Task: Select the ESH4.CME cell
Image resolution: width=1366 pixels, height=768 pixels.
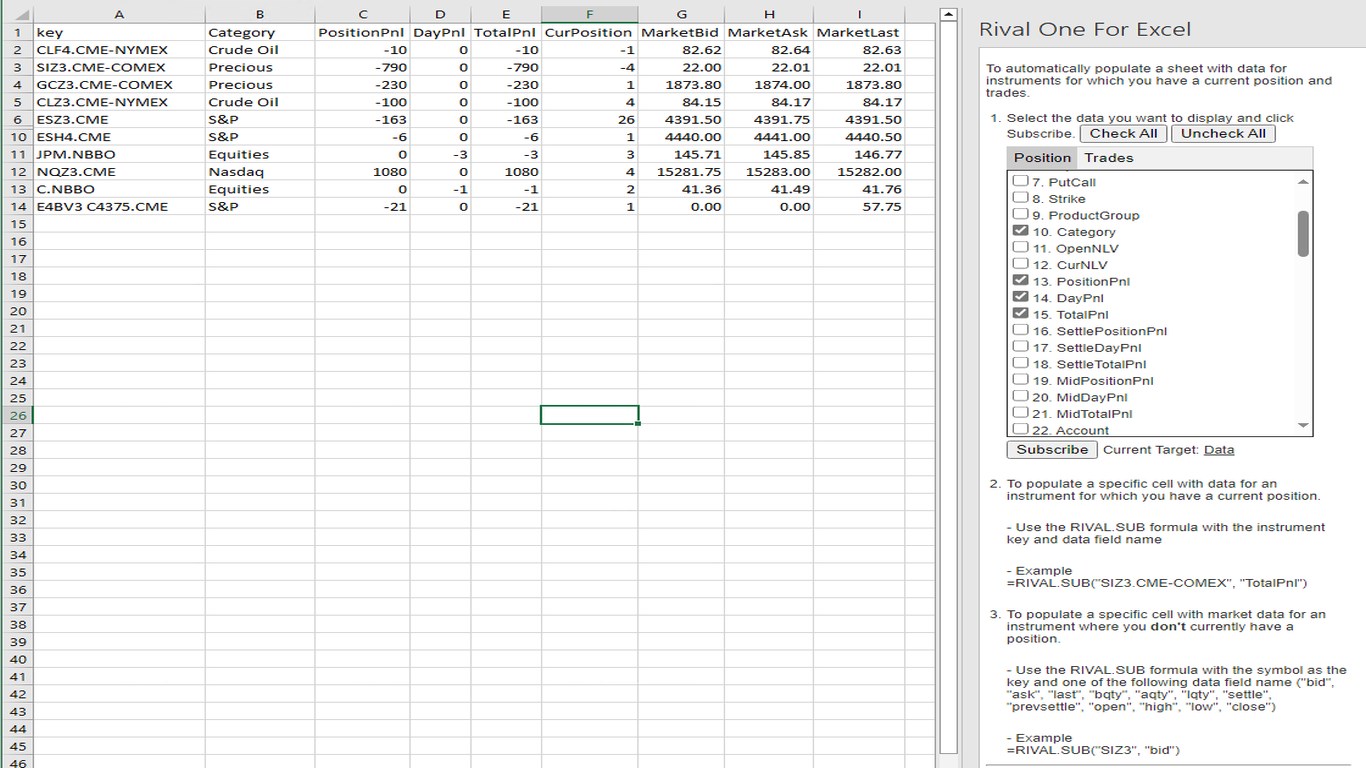Action: [x=119, y=137]
